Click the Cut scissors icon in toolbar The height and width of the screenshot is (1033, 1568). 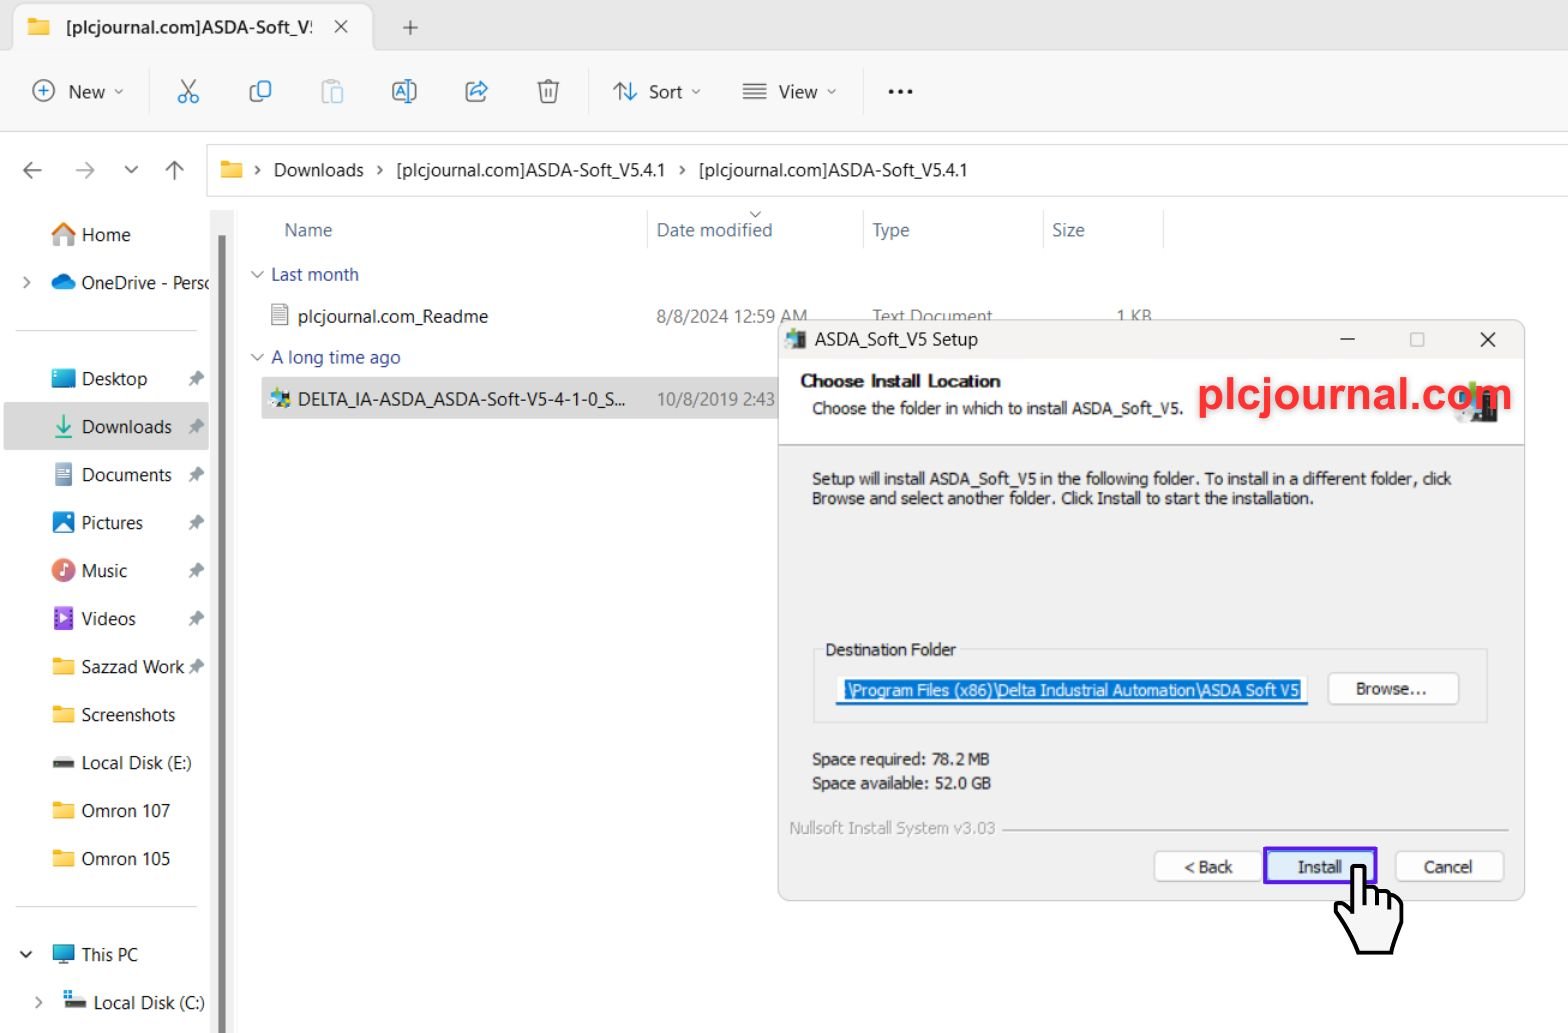click(x=188, y=92)
